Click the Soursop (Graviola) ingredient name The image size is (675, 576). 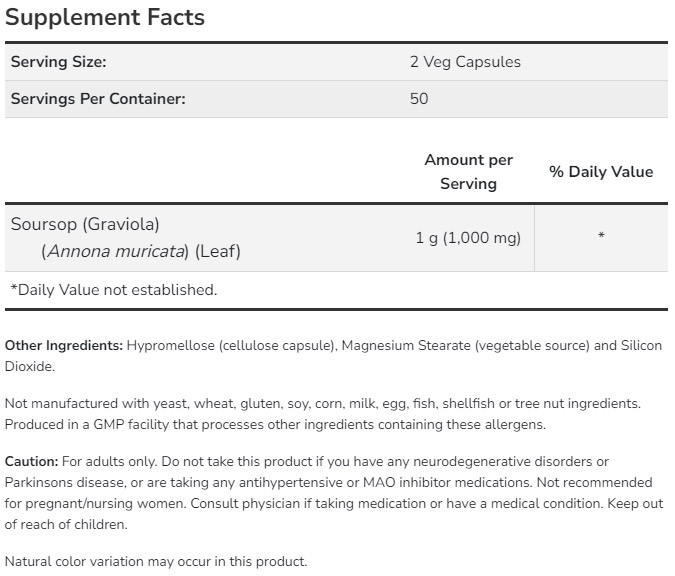(85, 224)
